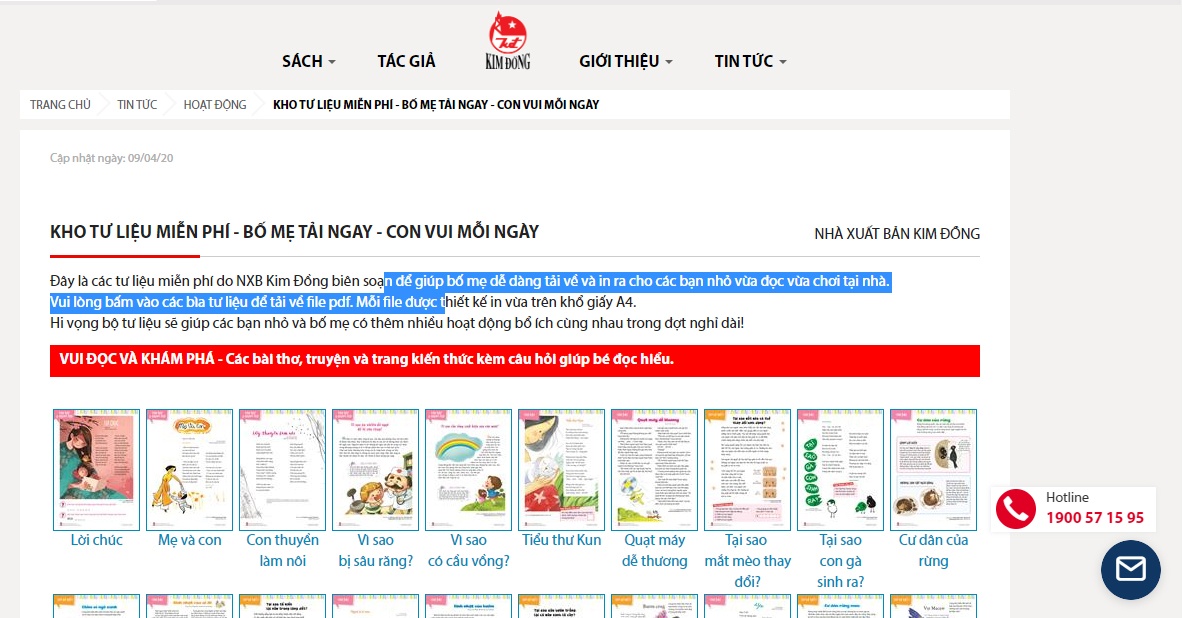
Task: Open the Vì sao có cầu vồng cover
Action: tap(468, 470)
